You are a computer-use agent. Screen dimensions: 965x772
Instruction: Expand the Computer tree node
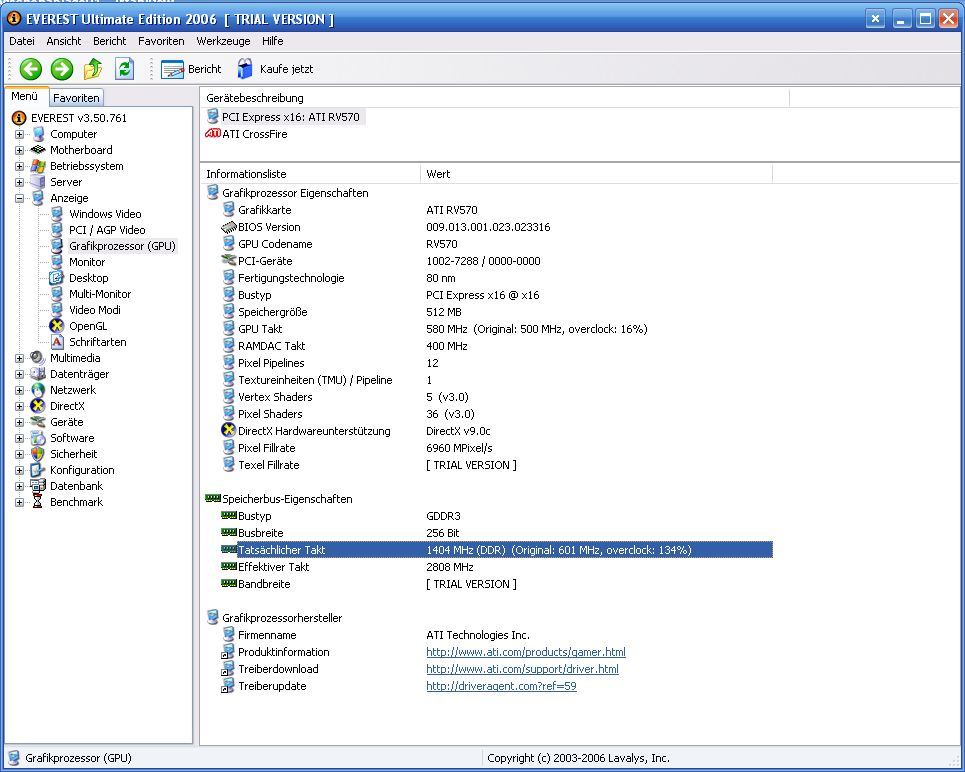click(20, 134)
